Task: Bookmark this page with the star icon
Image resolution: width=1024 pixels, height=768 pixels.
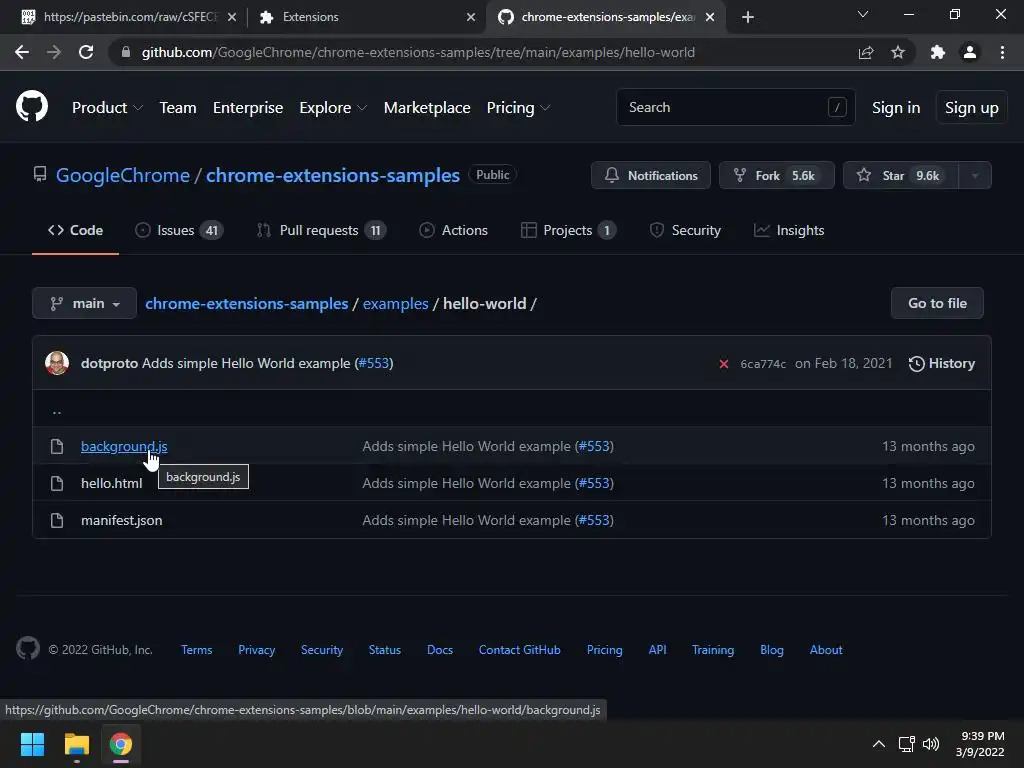Action: (x=898, y=52)
